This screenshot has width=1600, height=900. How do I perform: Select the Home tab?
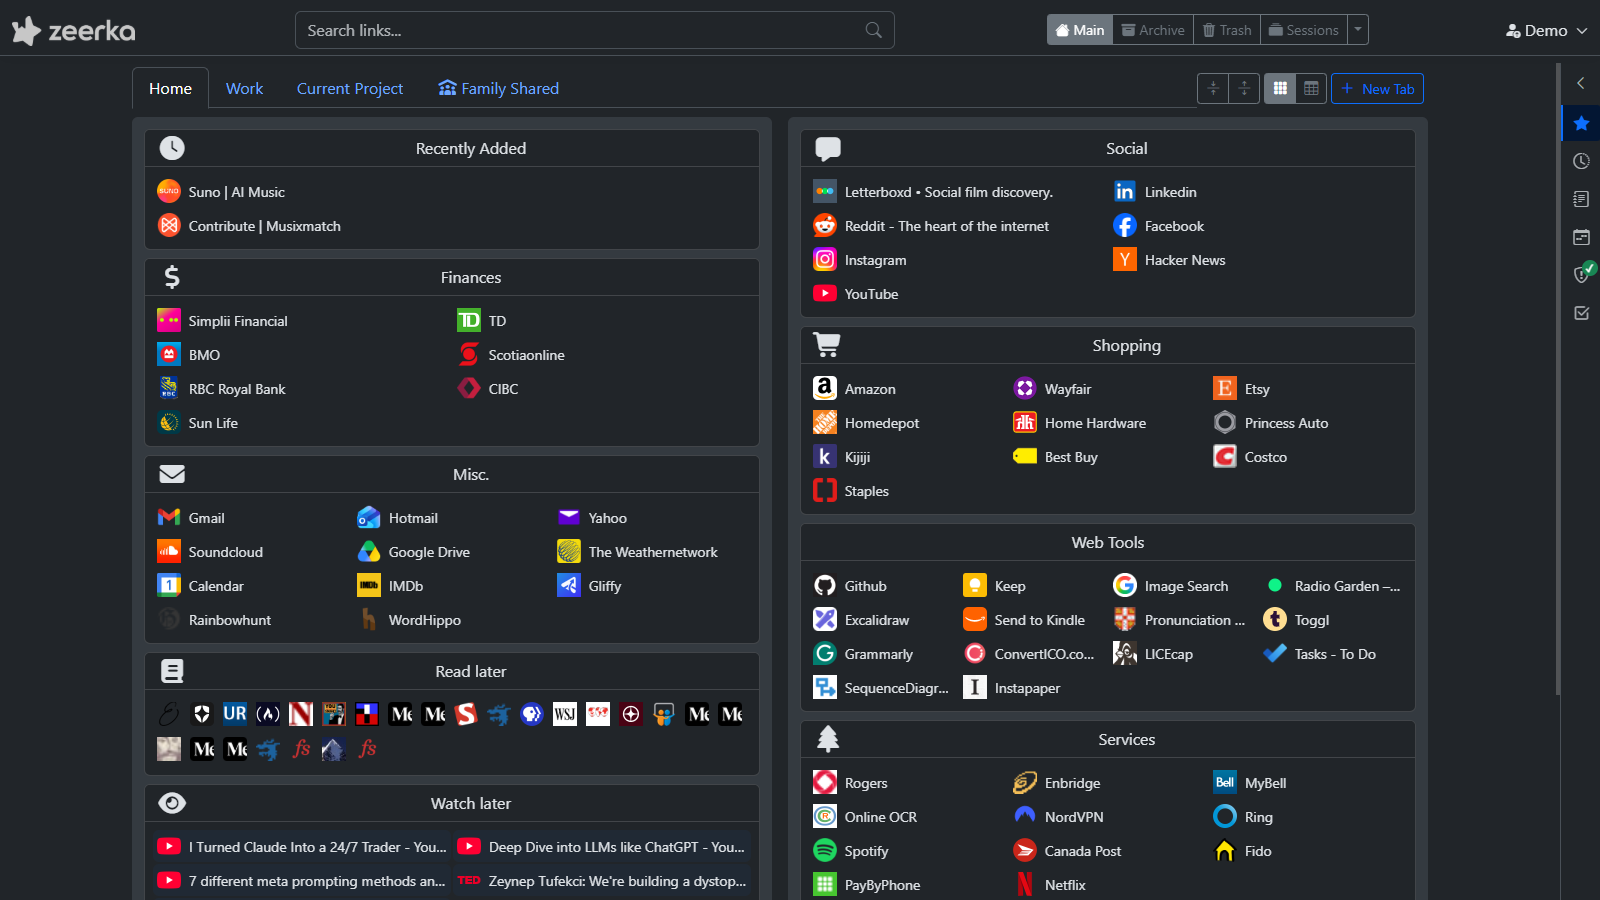tap(170, 88)
